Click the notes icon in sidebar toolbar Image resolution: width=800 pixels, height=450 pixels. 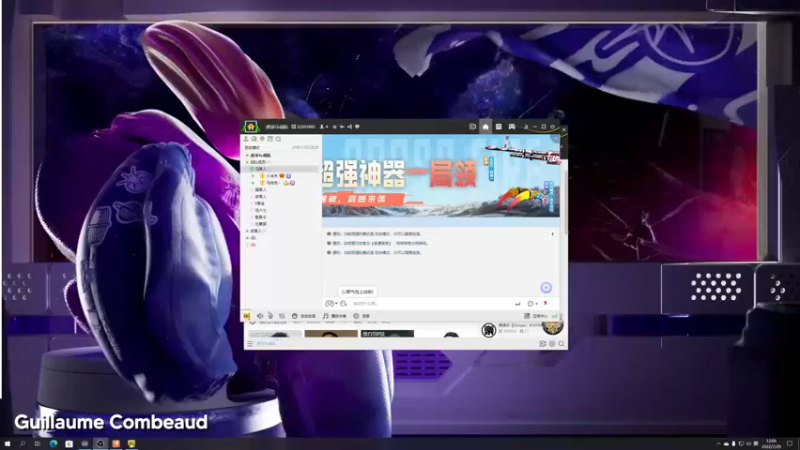pyautogui.click(x=270, y=139)
